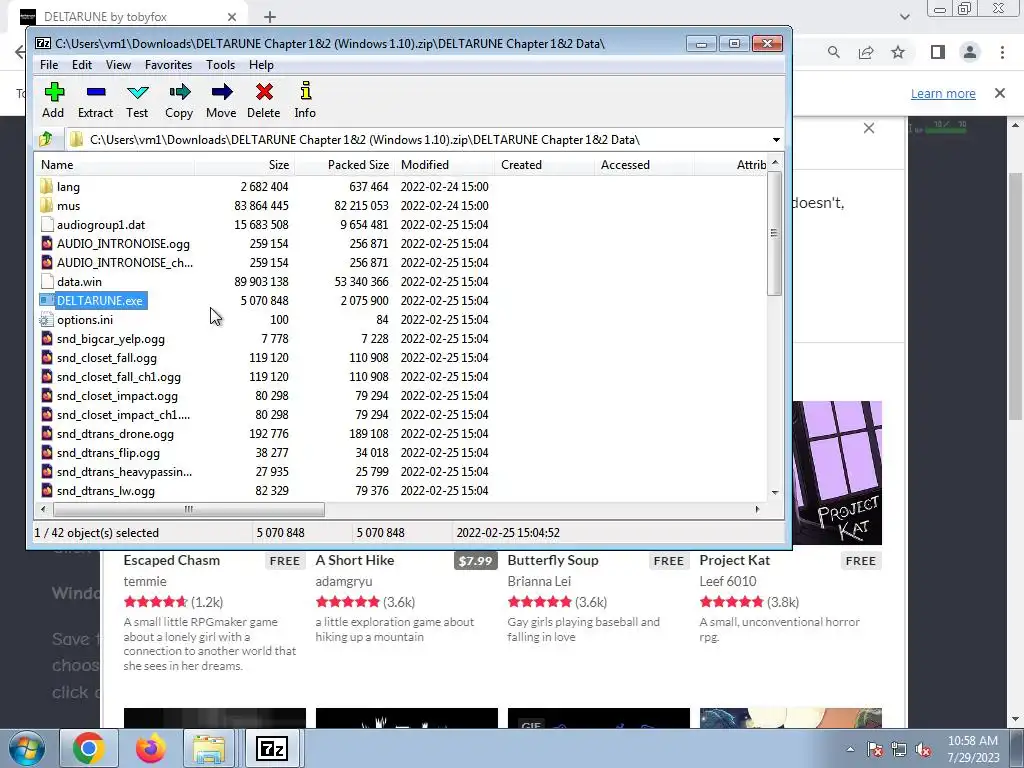The image size is (1024, 768).
Task: Click the Test archive icon
Action: [137, 92]
